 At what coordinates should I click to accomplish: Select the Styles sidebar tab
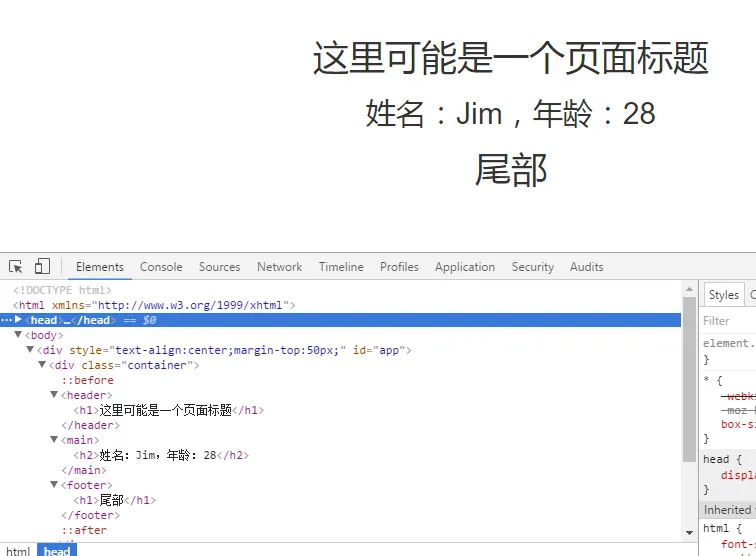coord(724,295)
